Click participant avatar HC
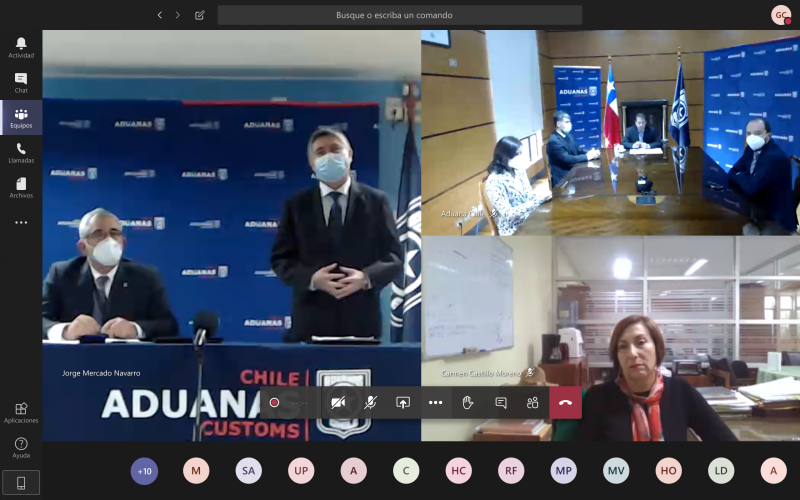This screenshot has width=800, height=500. [x=459, y=471]
